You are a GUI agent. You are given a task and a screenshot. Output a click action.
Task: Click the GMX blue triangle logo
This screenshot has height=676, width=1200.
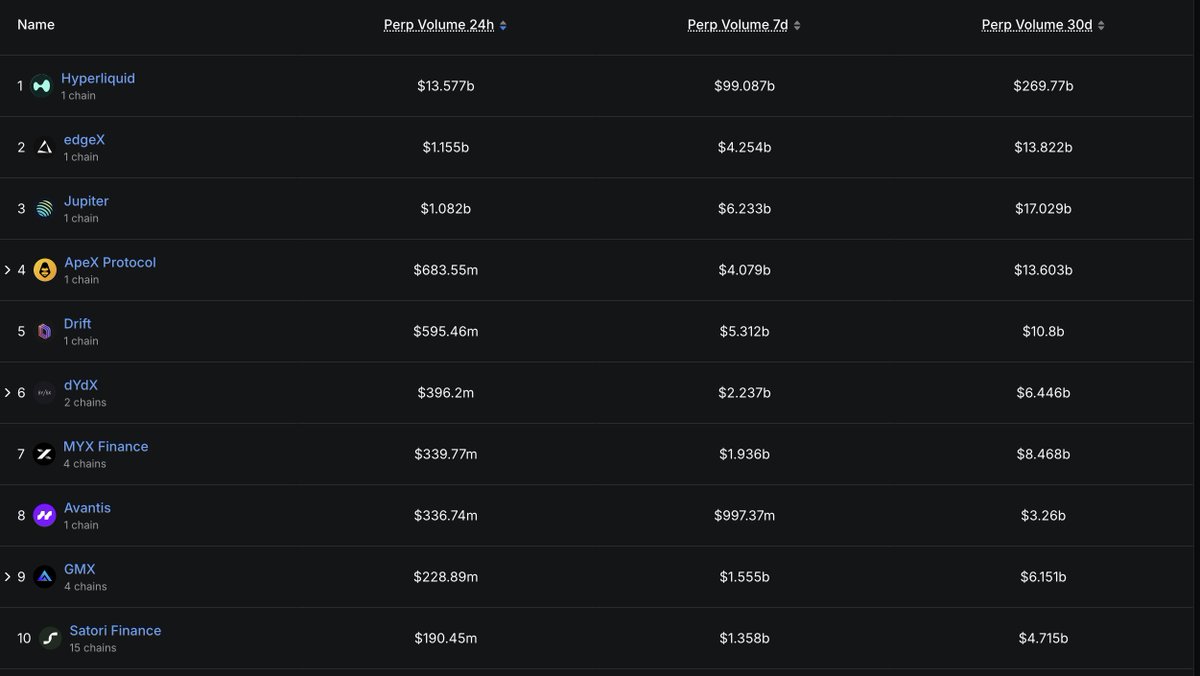pyautogui.click(x=44, y=577)
